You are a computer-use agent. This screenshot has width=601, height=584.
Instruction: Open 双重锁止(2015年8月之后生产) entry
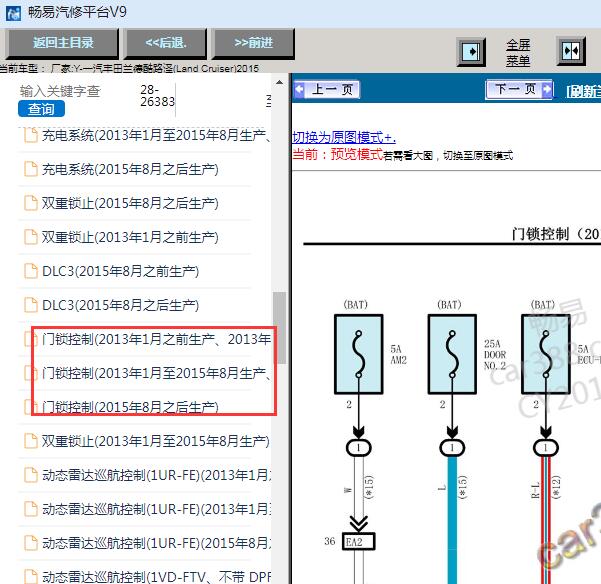tap(130, 203)
